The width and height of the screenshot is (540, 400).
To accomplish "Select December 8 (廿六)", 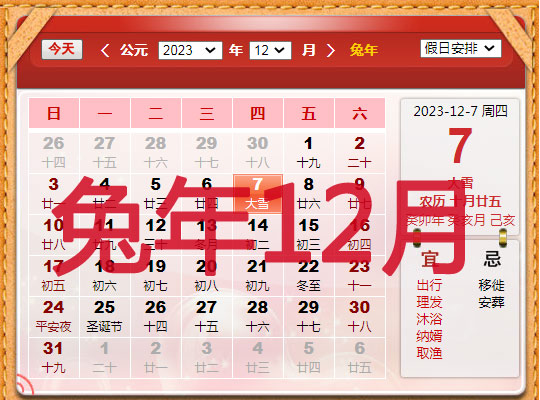I will [309, 194].
